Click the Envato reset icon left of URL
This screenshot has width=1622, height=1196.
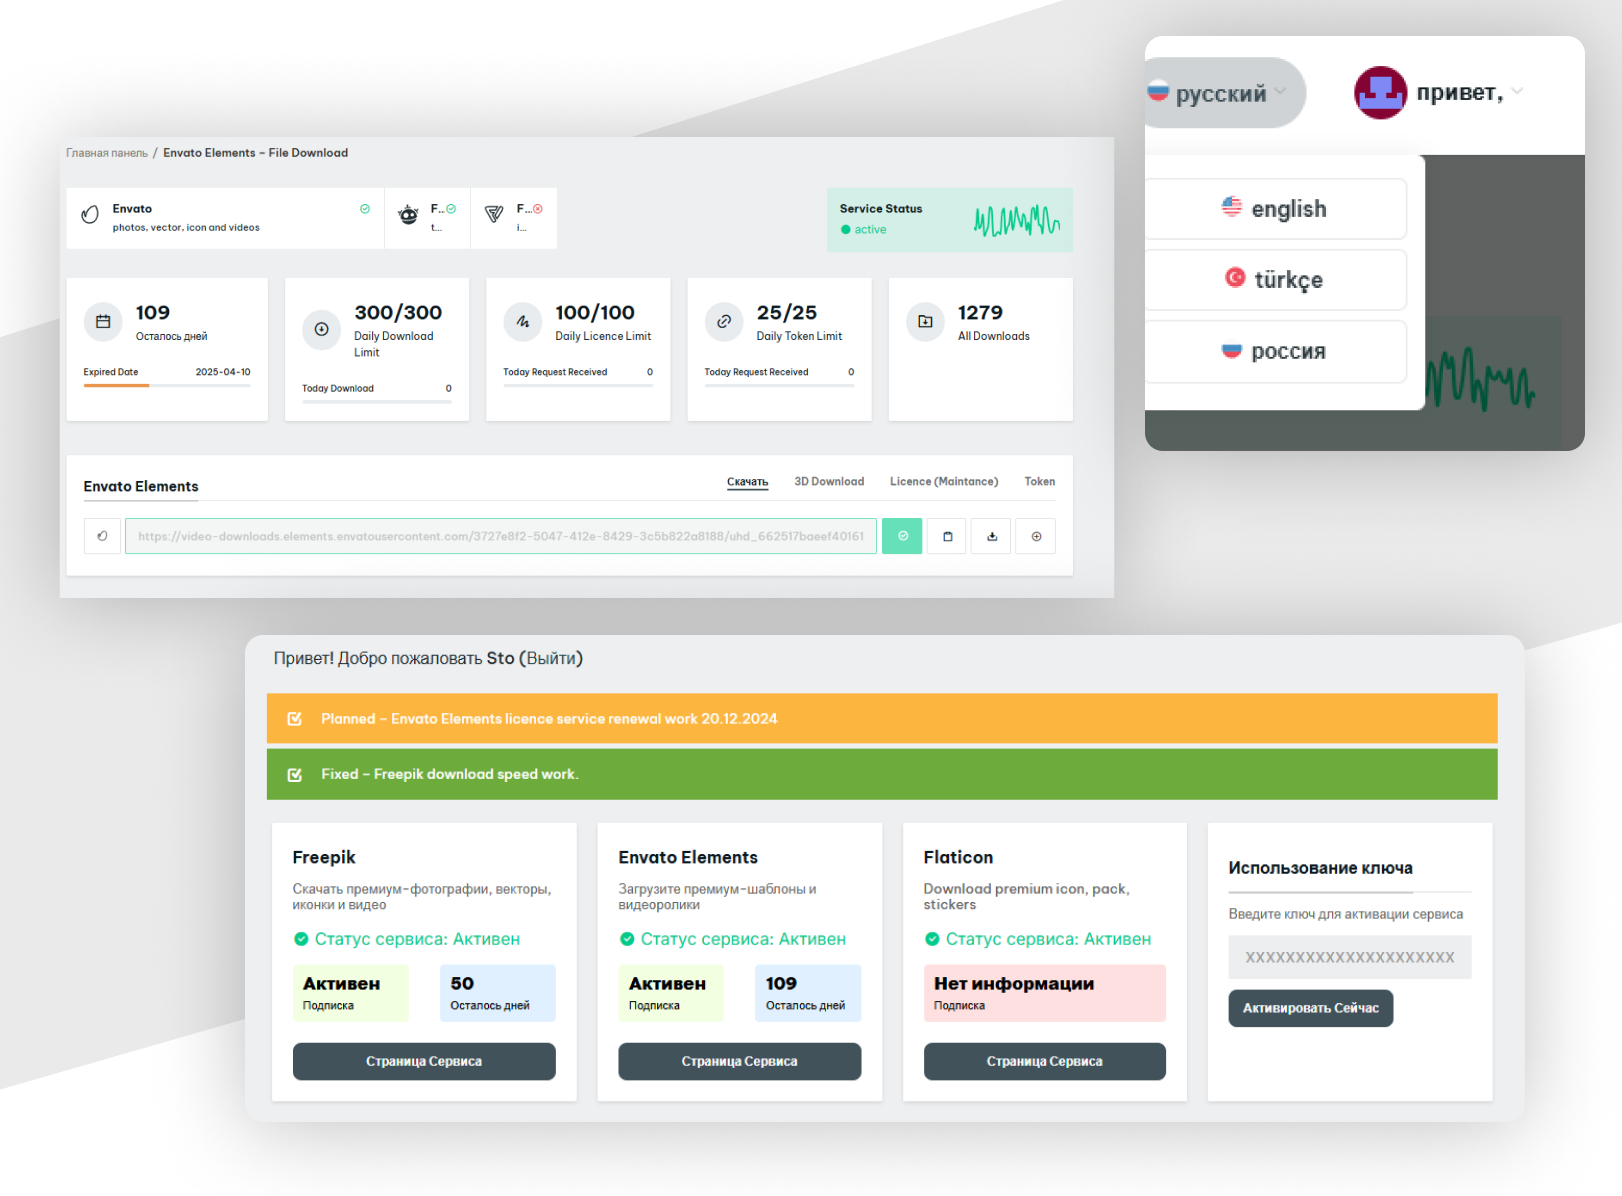[102, 536]
